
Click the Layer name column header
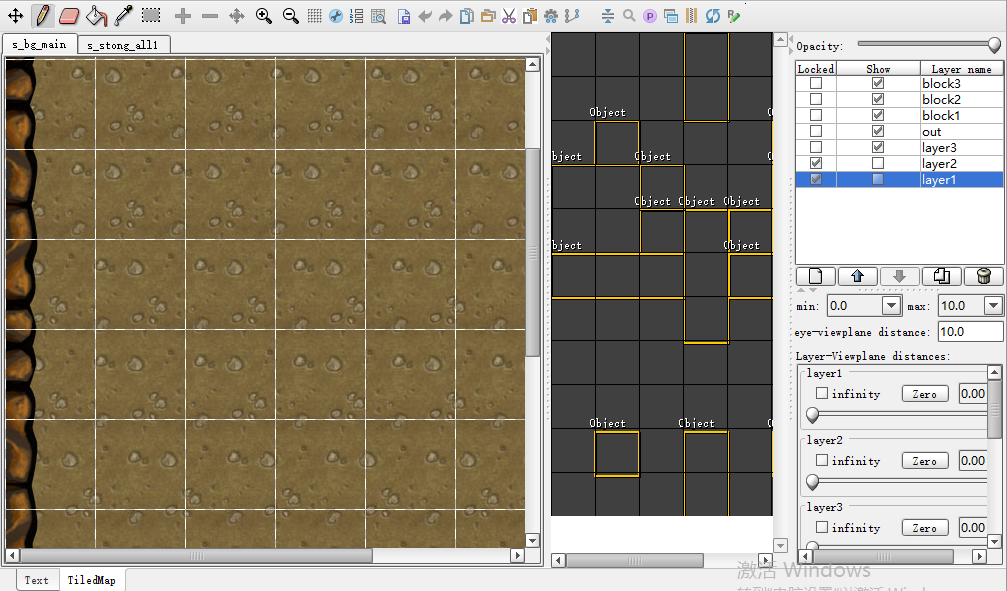[x=961, y=69]
